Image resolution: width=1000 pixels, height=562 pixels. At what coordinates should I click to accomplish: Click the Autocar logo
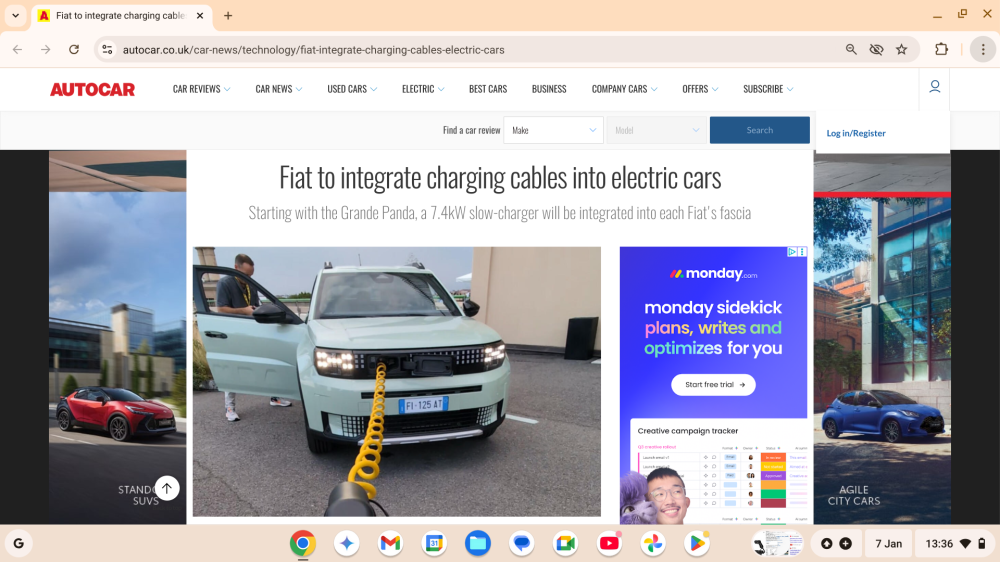click(x=92, y=89)
